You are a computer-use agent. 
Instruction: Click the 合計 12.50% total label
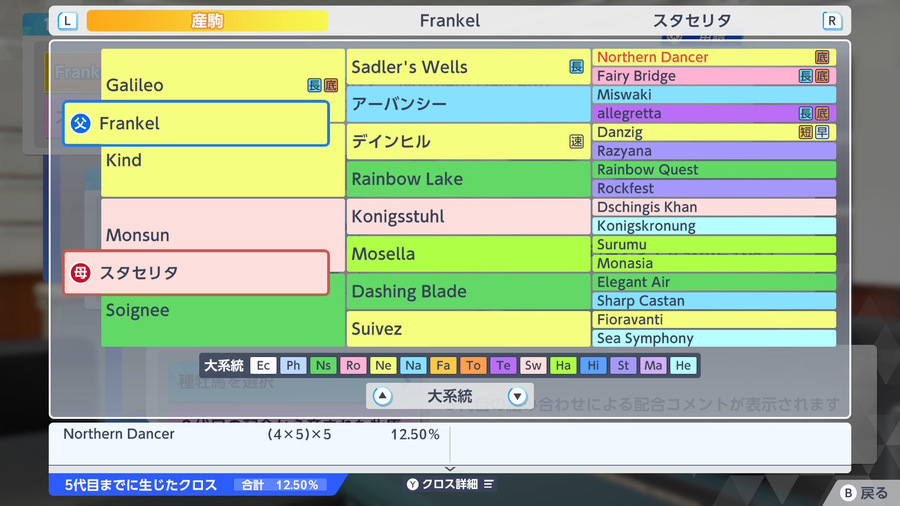280,485
